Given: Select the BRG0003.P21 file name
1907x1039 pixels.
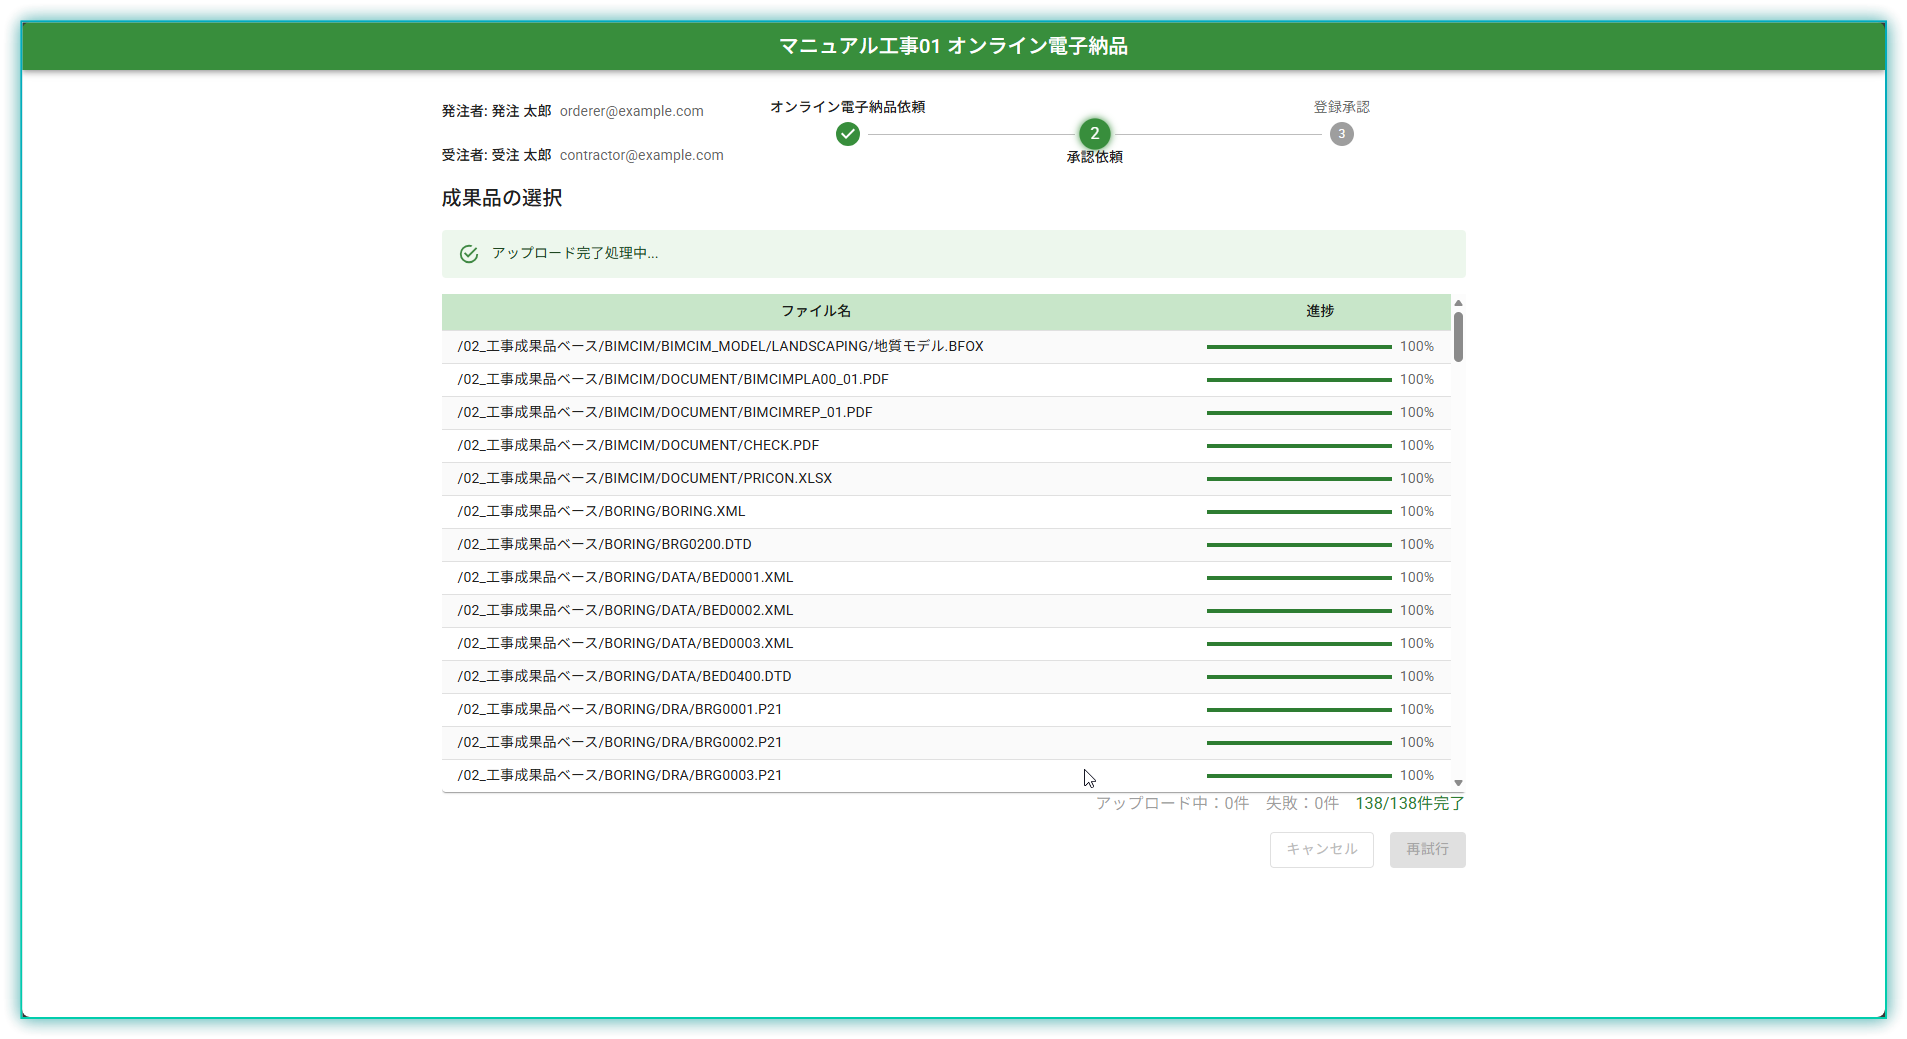Looking at the screenshot, I should tap(620, 776).
